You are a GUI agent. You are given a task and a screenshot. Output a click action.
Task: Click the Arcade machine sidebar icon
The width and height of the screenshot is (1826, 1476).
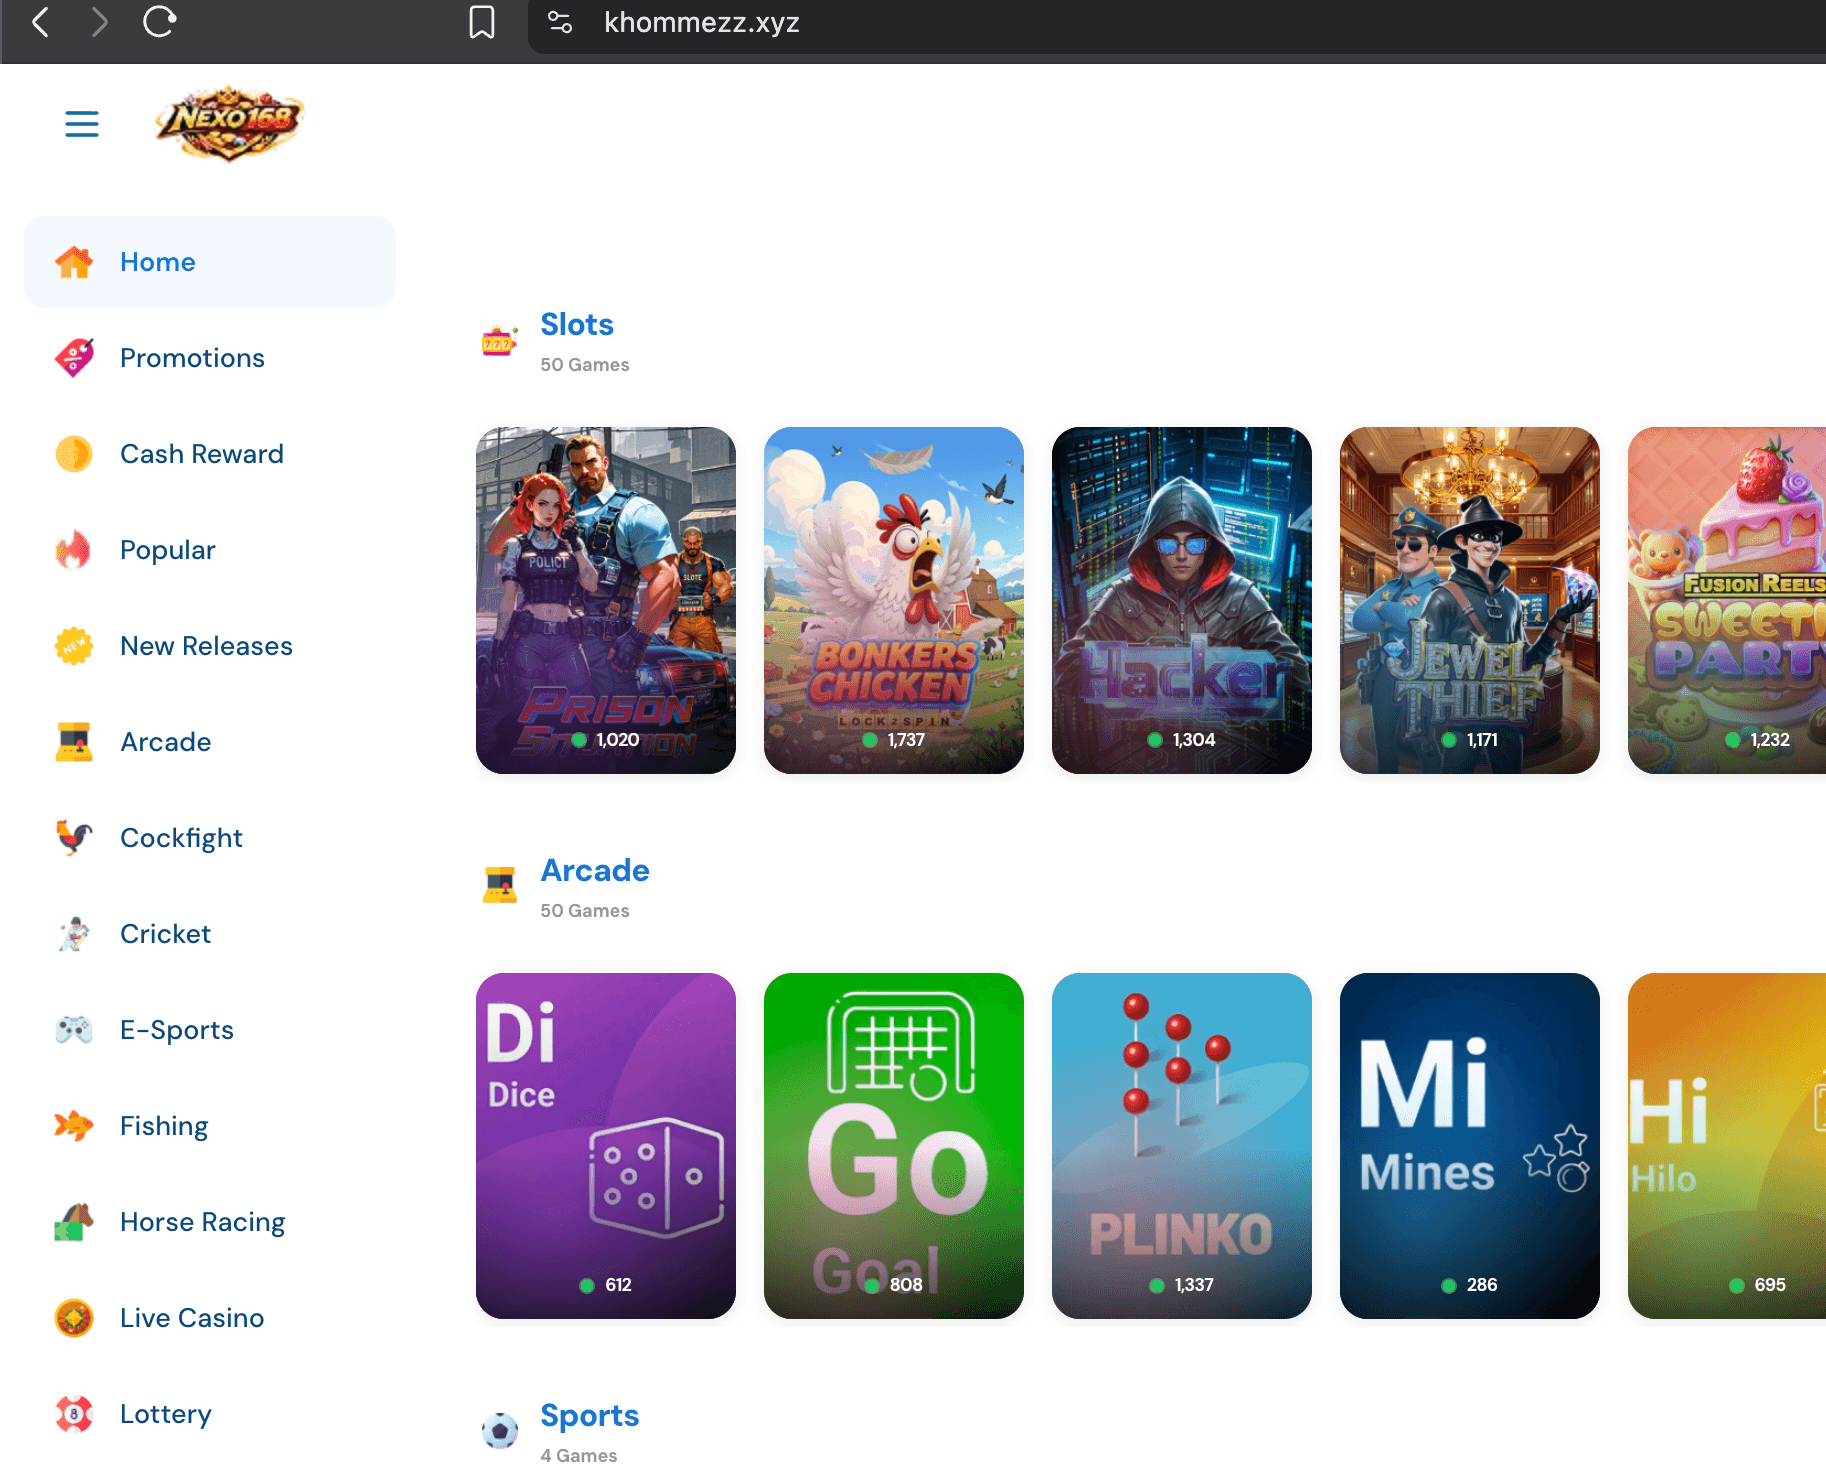pos(74,742)
